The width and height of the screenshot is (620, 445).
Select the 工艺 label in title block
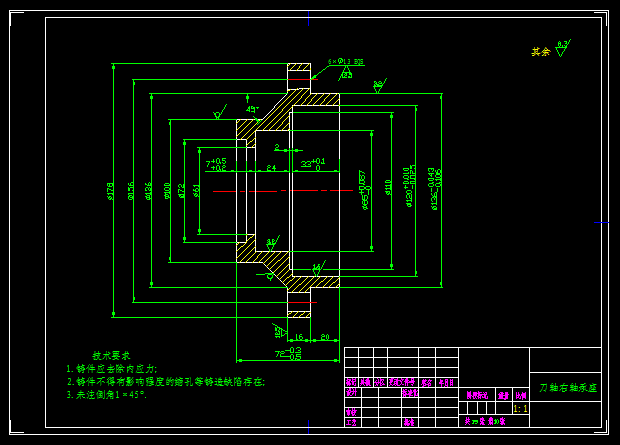click(x=352, y=422)
